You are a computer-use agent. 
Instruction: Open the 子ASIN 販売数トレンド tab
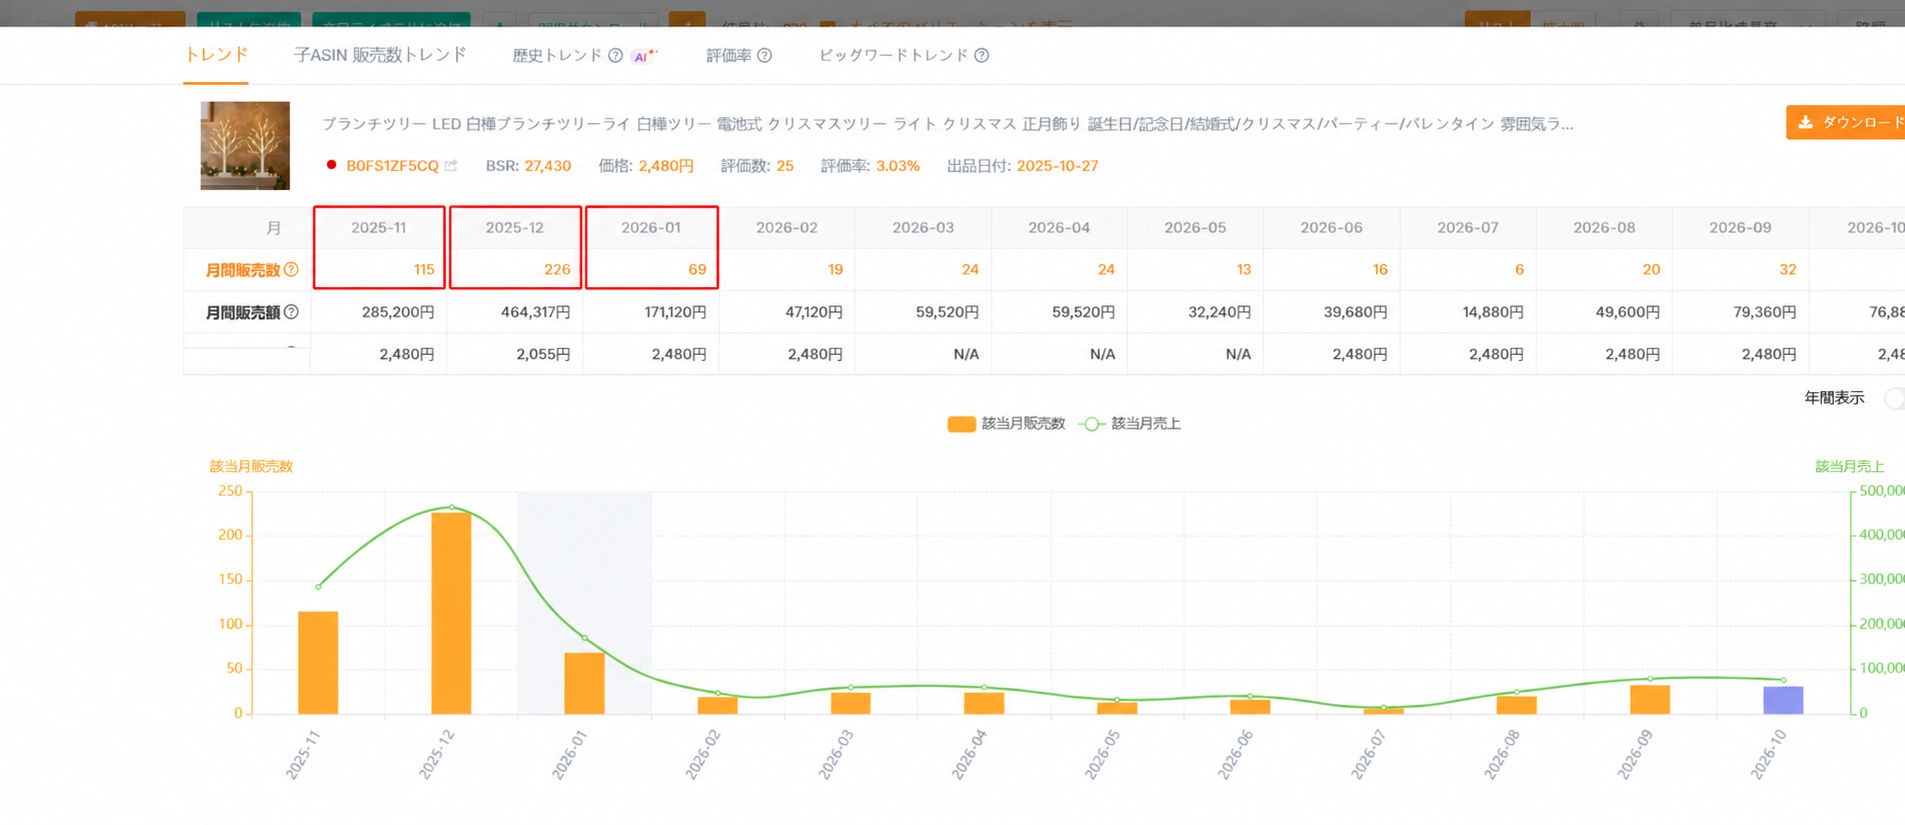click(380, 55)
